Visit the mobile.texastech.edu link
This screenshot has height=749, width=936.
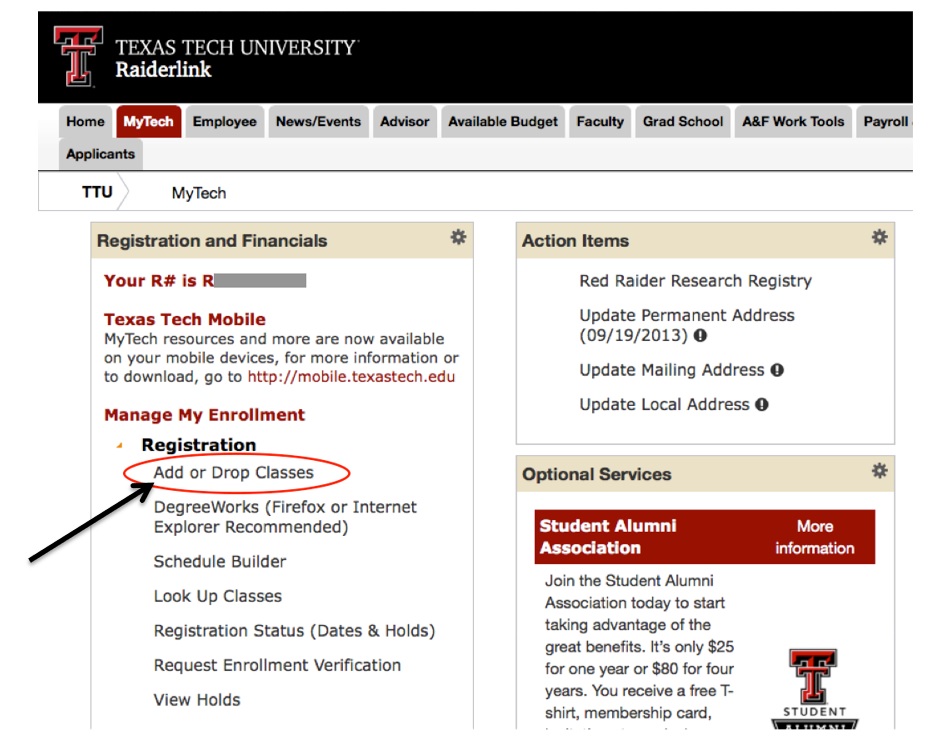(351, 377)
